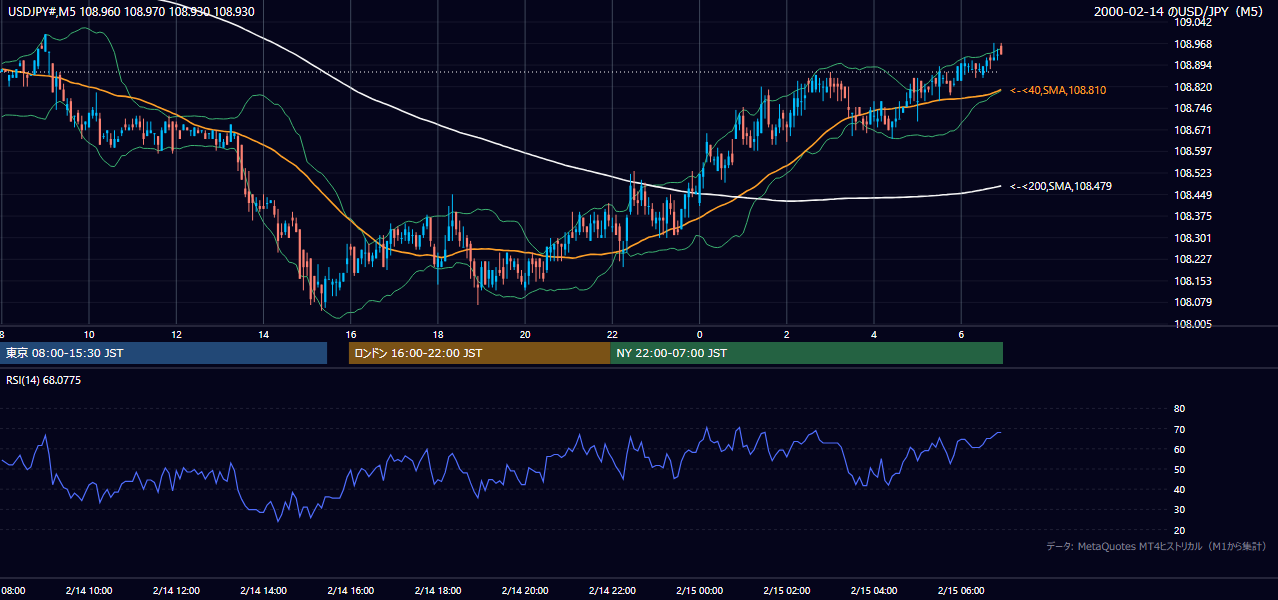
Task: Click price axis value 108.227
Action: tap(1192, 259)
